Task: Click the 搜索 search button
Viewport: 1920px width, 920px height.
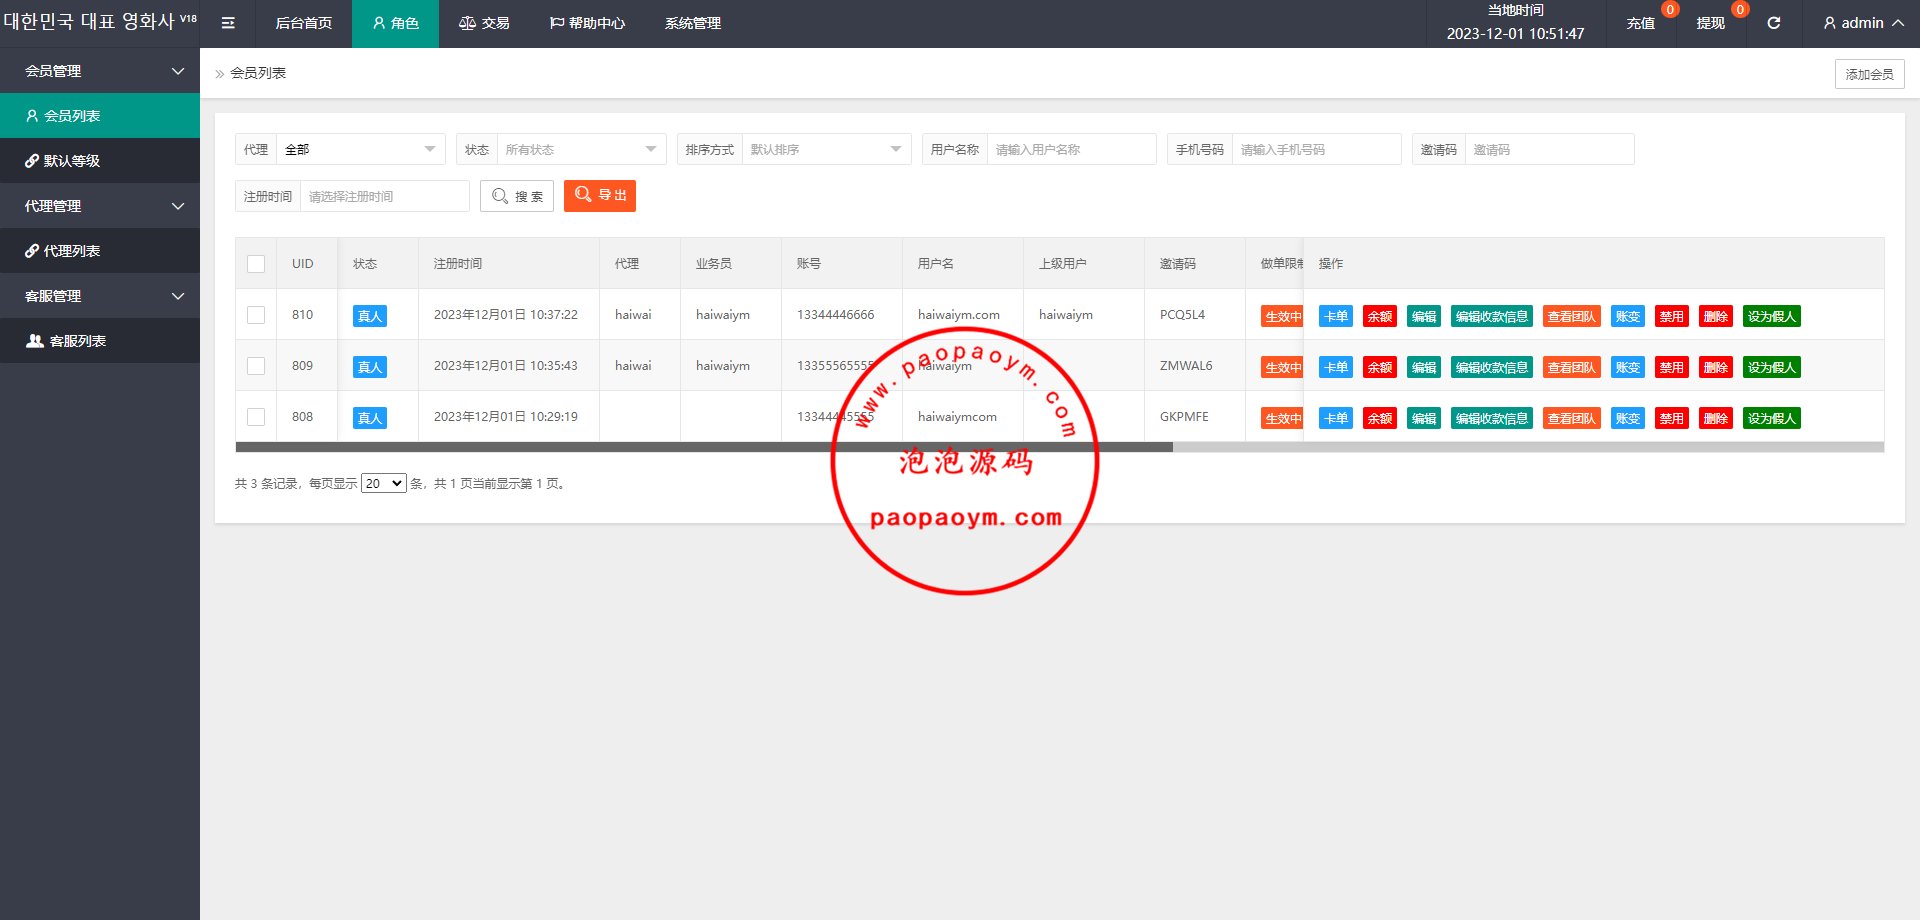Action: pos(517,196)
